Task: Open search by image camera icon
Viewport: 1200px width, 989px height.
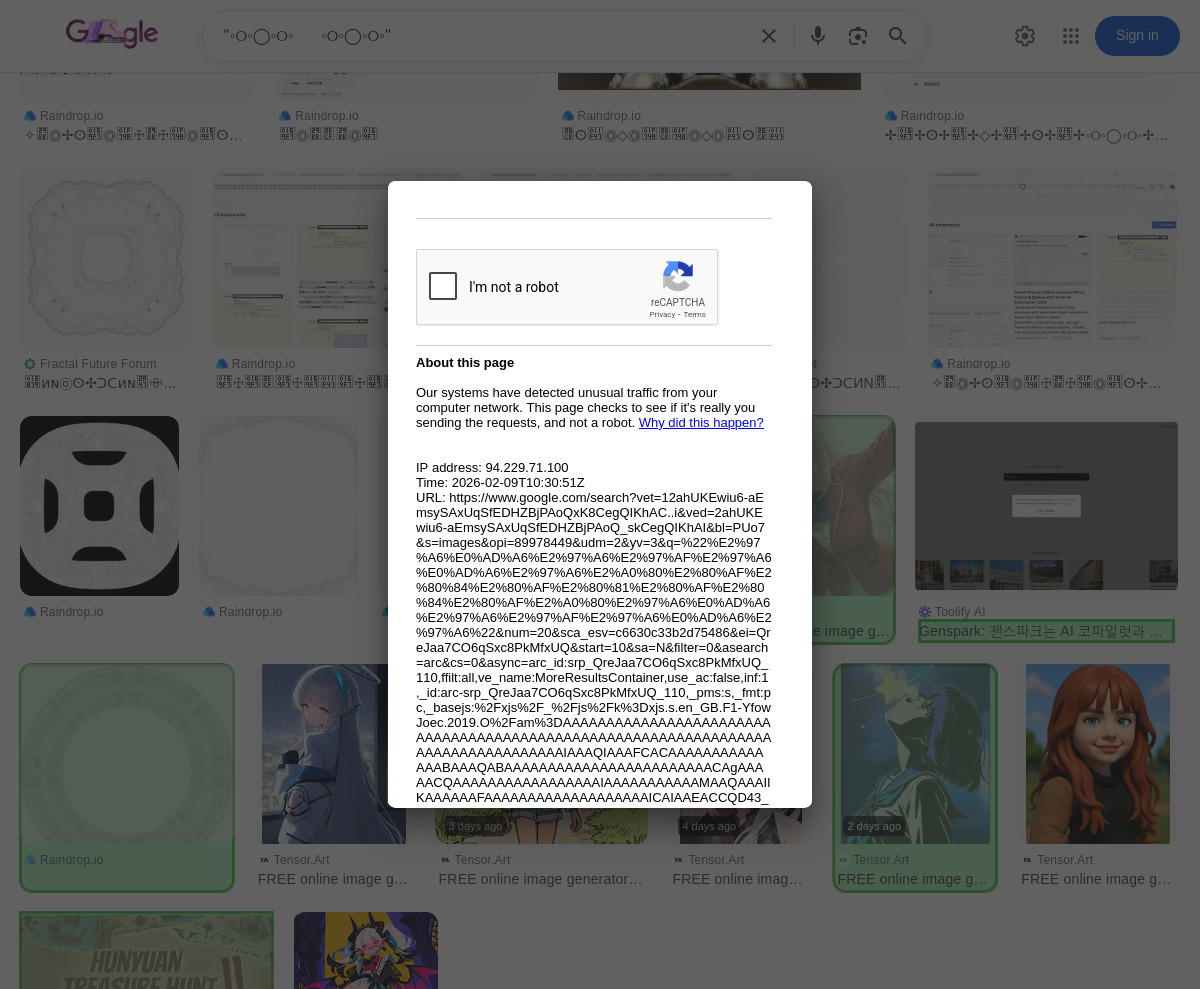Action: (x=857, y=36)
